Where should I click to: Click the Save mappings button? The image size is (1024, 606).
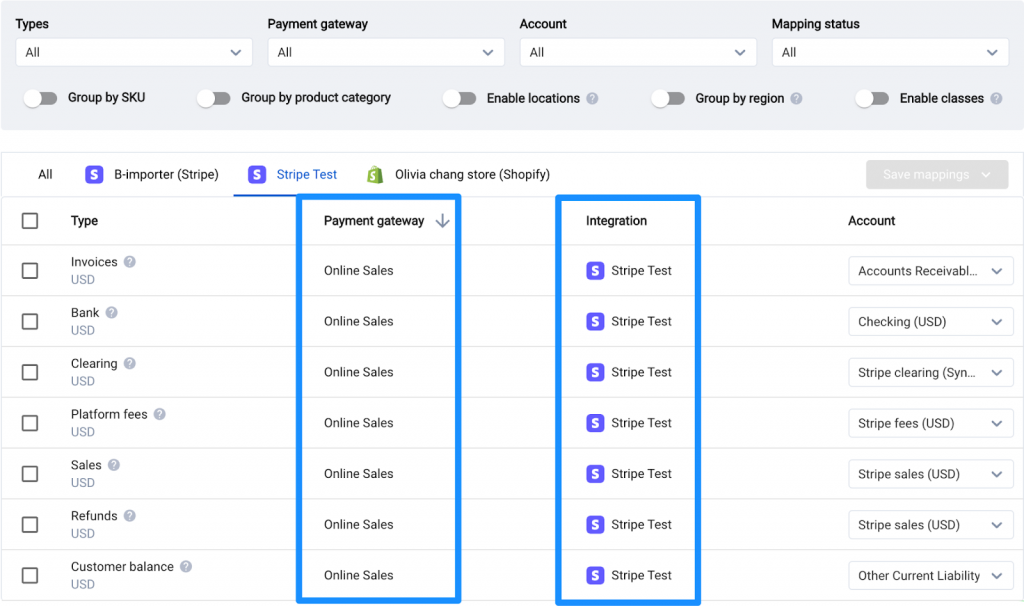tap(936, 175)
